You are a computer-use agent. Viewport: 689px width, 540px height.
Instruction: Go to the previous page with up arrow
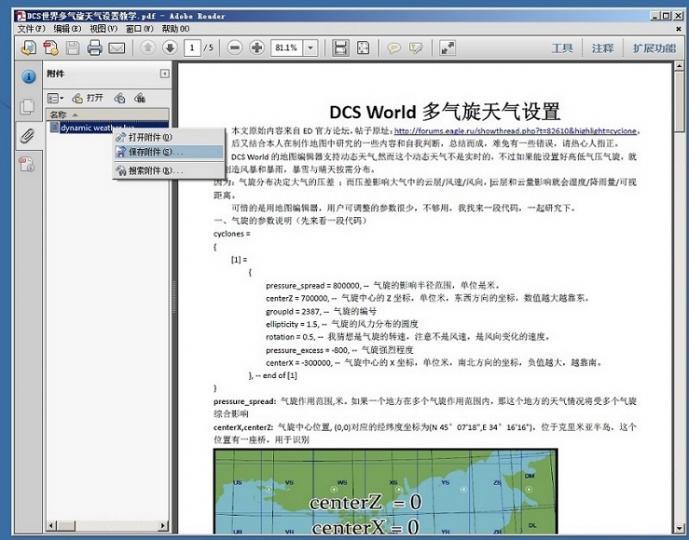coord(148,48)
